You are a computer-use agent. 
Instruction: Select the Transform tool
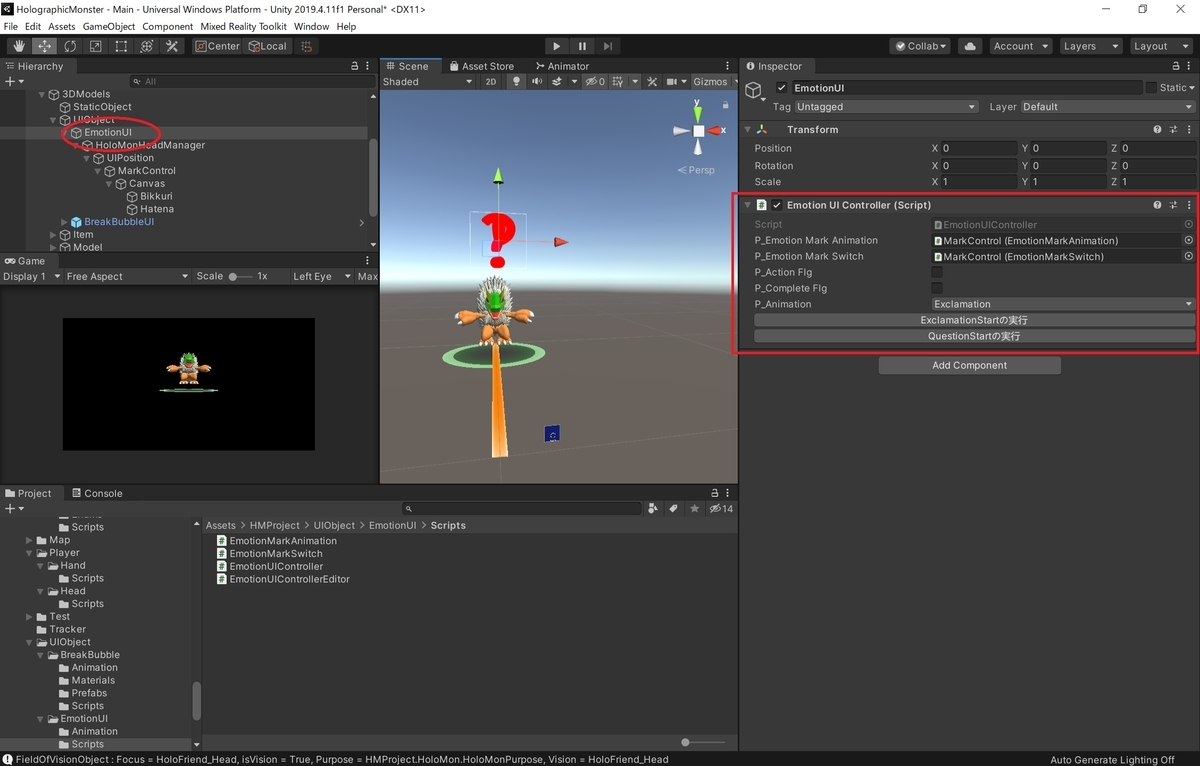click(x=147, y=46)
